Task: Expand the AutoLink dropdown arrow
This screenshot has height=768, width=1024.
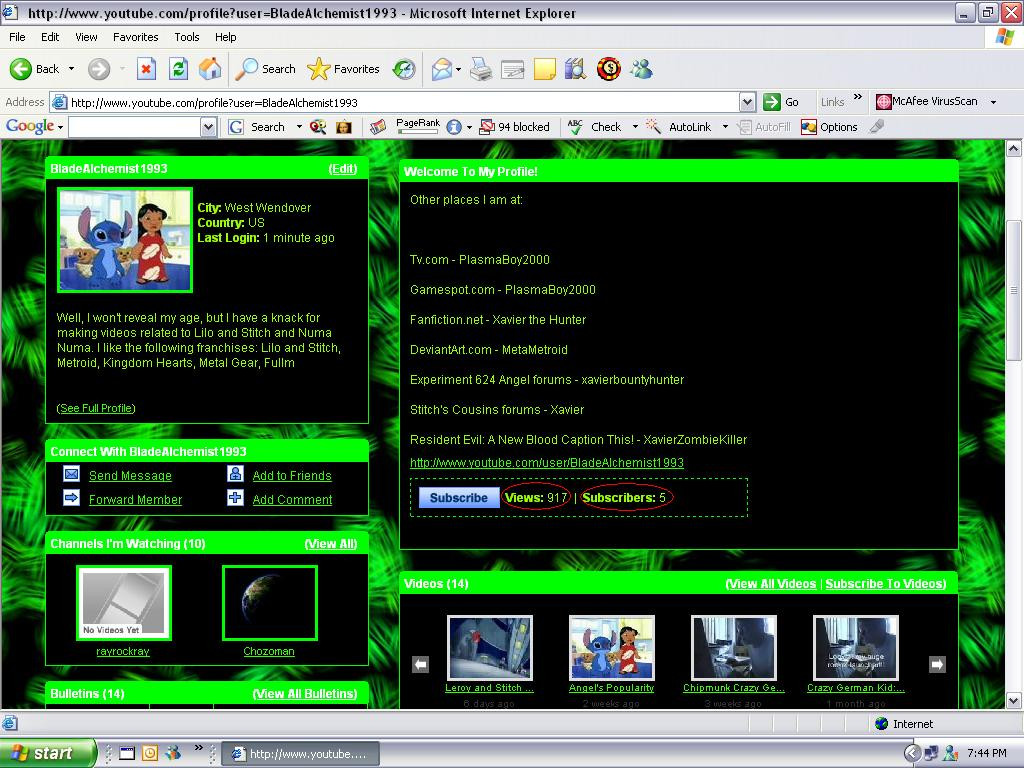Action: 725,127
